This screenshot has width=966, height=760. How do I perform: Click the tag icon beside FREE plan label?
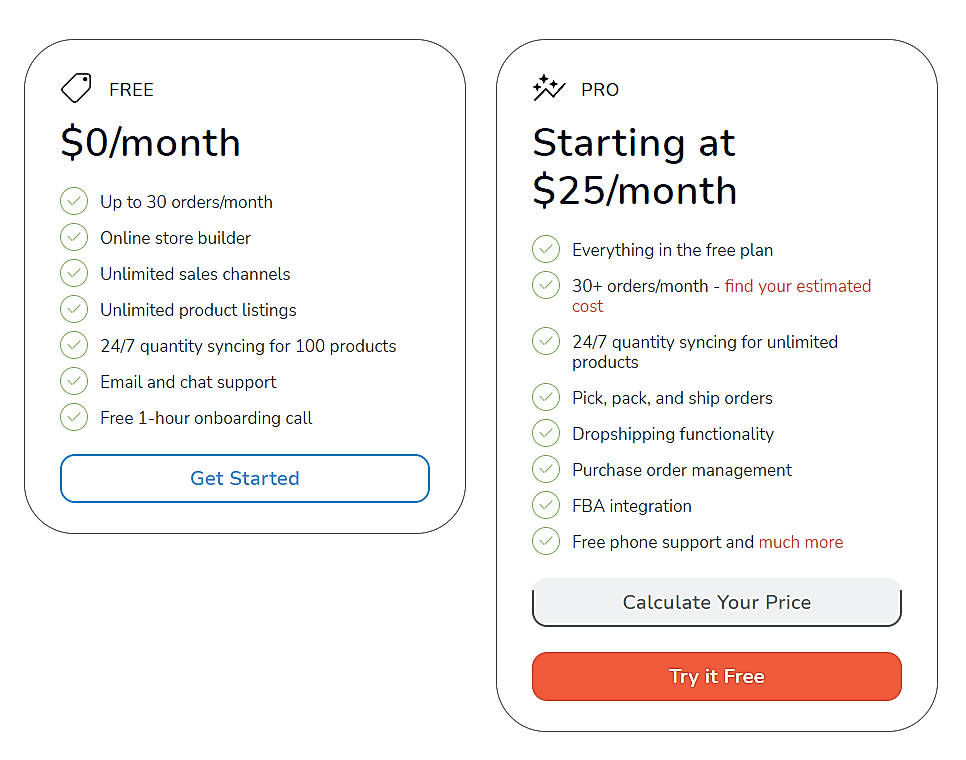pyautogui.click(x=76, y=89)
